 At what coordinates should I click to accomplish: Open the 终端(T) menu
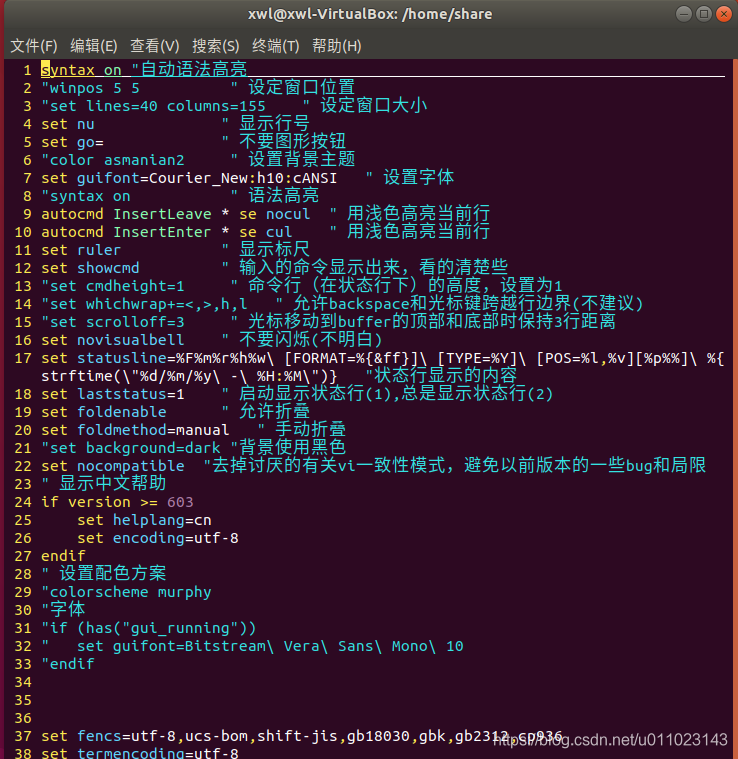[x=276, y=46]
